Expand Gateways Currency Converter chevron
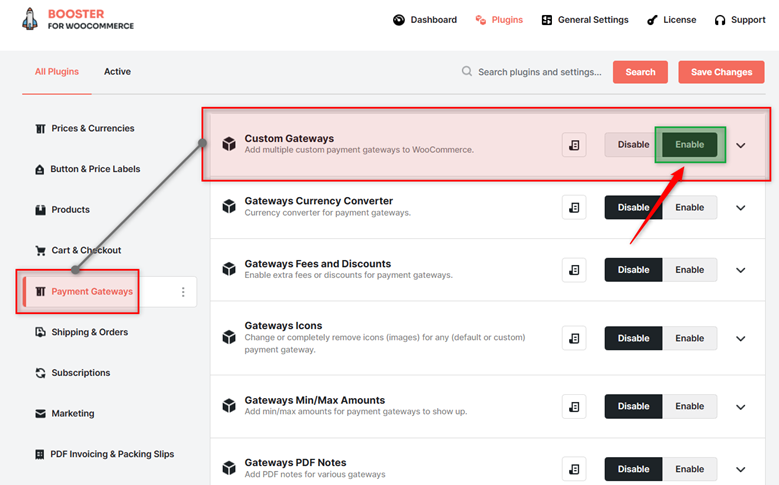Viewport: 779px width, 485px height. click(740, 208)
